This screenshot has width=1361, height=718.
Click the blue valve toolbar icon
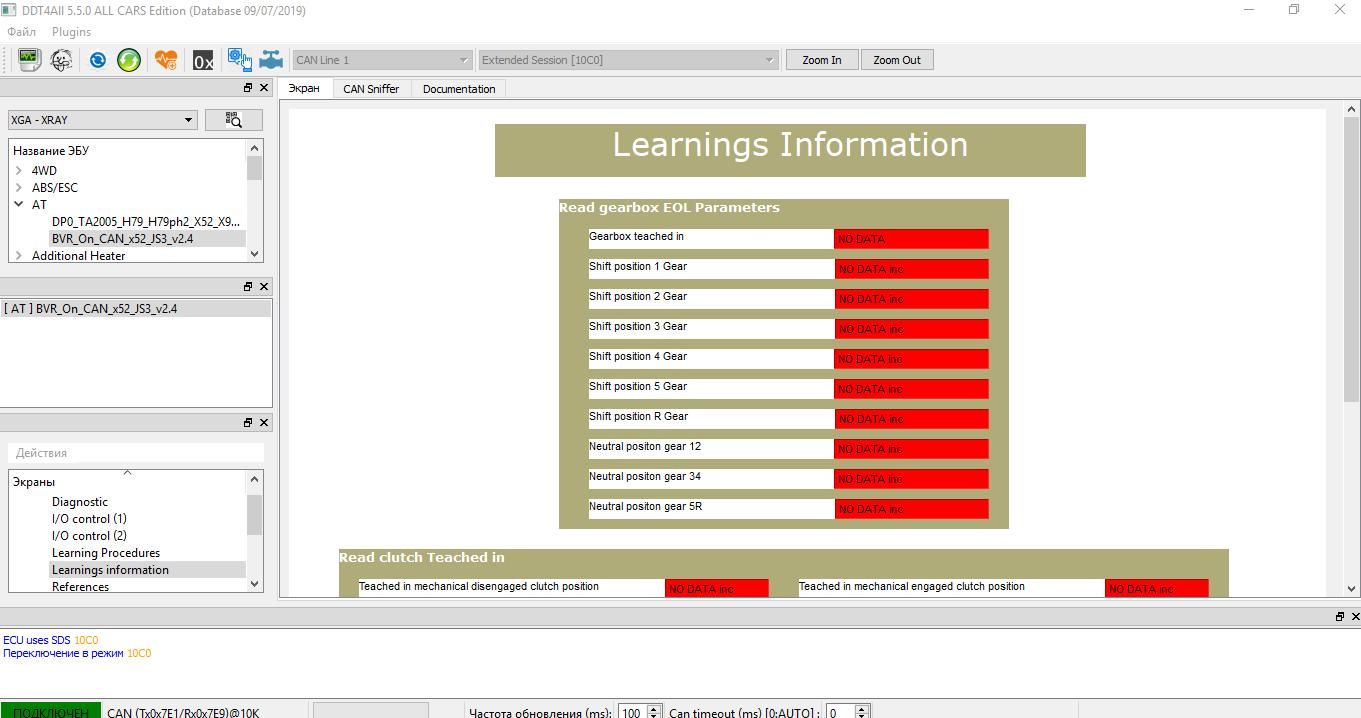(x=271, y=60)
